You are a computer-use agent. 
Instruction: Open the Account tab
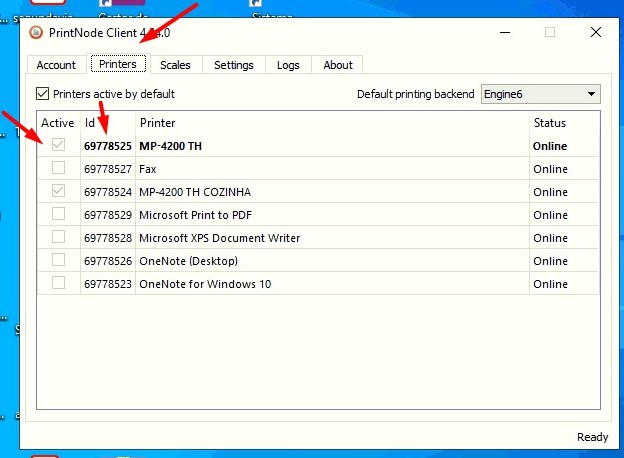56,65
